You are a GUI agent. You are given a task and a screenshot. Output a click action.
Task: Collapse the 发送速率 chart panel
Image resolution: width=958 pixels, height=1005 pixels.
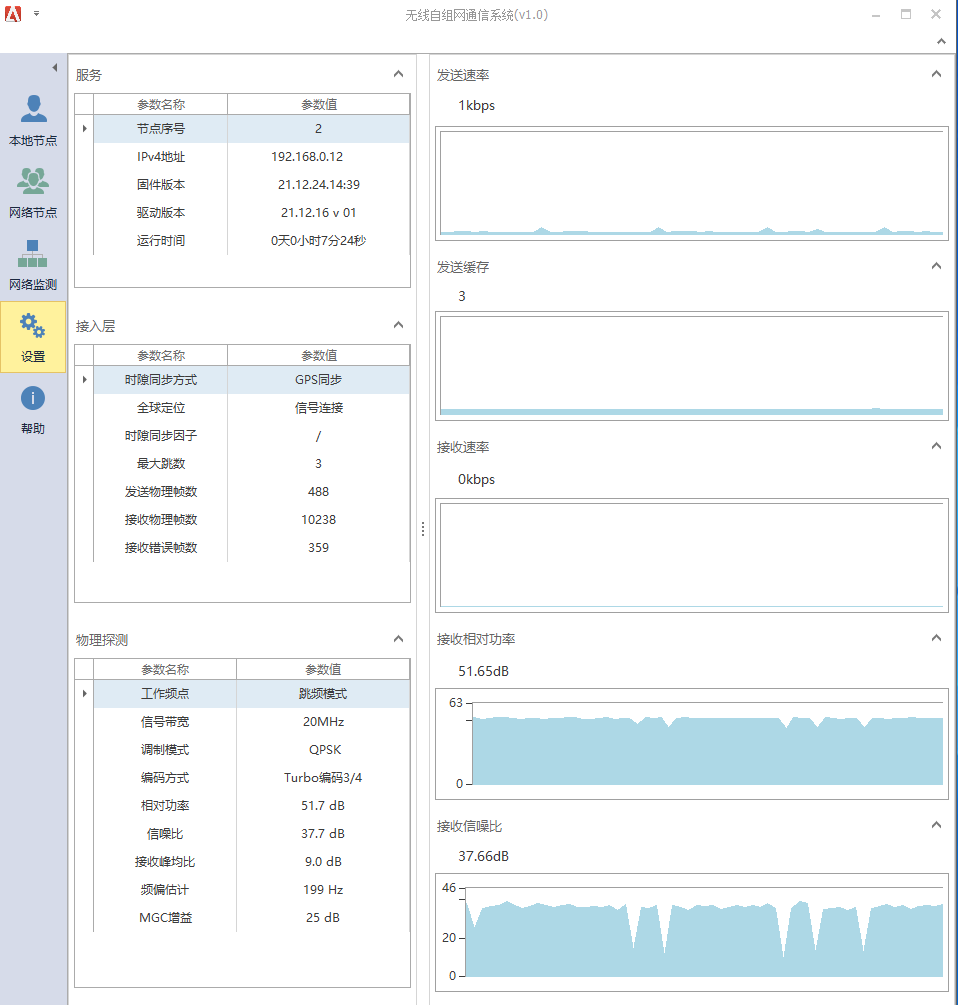(936, 74)
